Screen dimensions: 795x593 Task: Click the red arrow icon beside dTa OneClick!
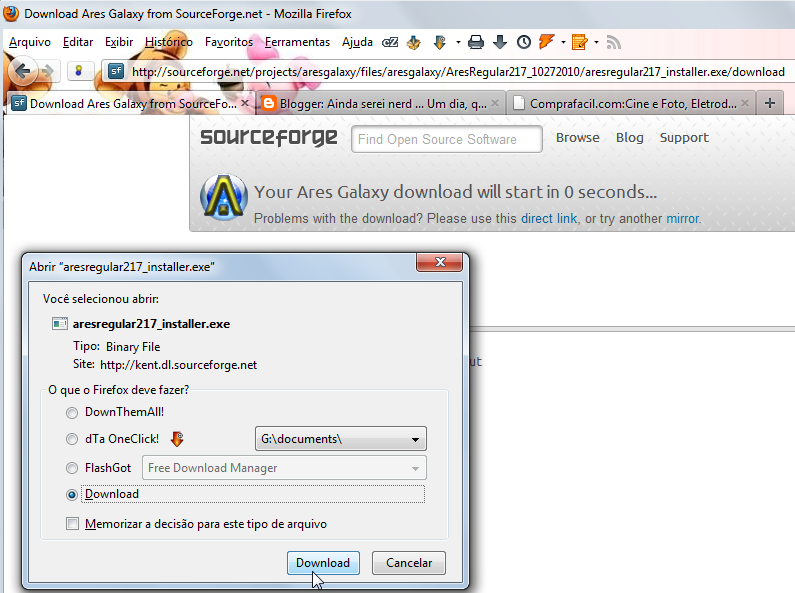pos(177,439)
